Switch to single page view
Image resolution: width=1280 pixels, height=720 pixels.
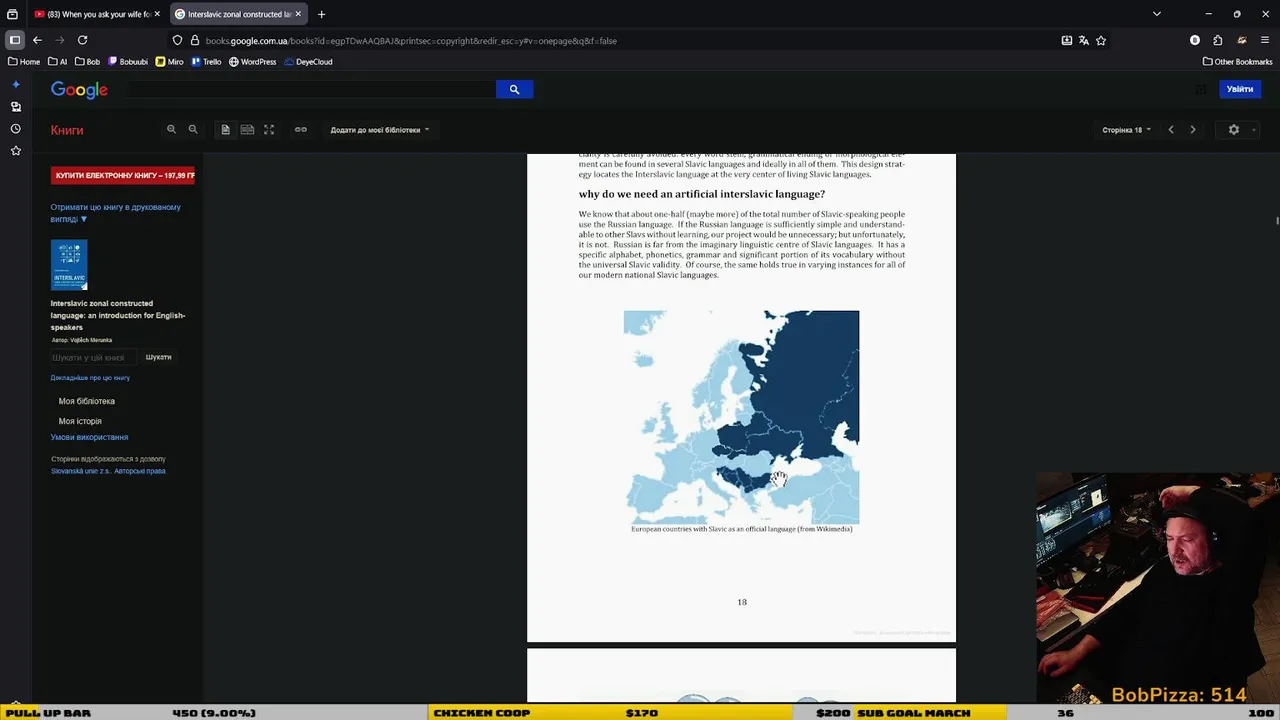tap(225, 129)
